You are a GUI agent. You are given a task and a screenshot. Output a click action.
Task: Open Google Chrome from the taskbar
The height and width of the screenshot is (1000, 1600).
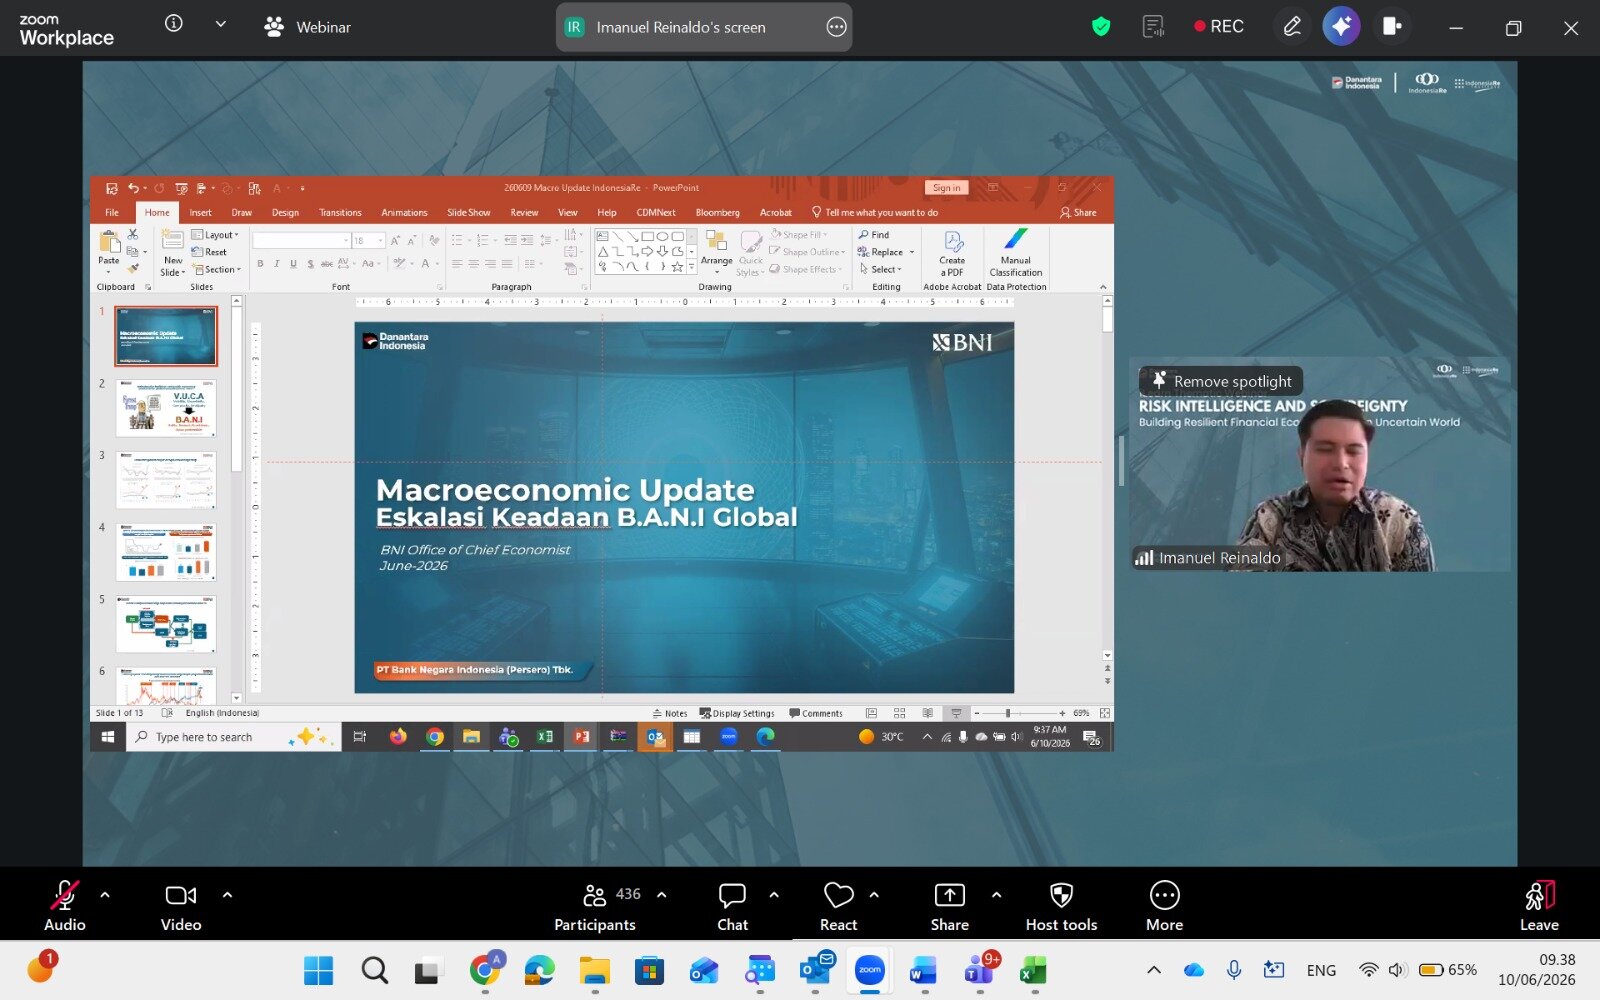click(x=485, y=970)
